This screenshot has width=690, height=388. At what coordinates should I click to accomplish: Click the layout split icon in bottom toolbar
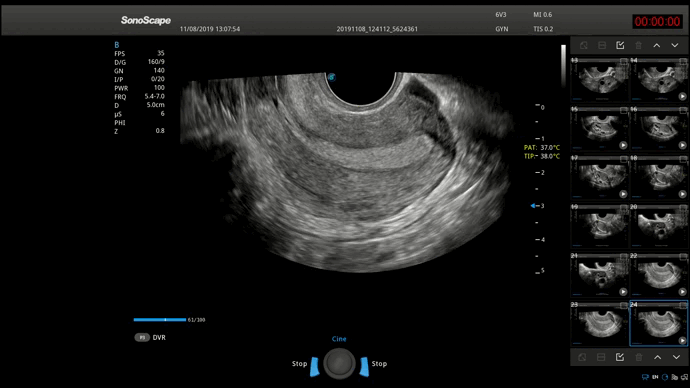[x=601, y=357]
